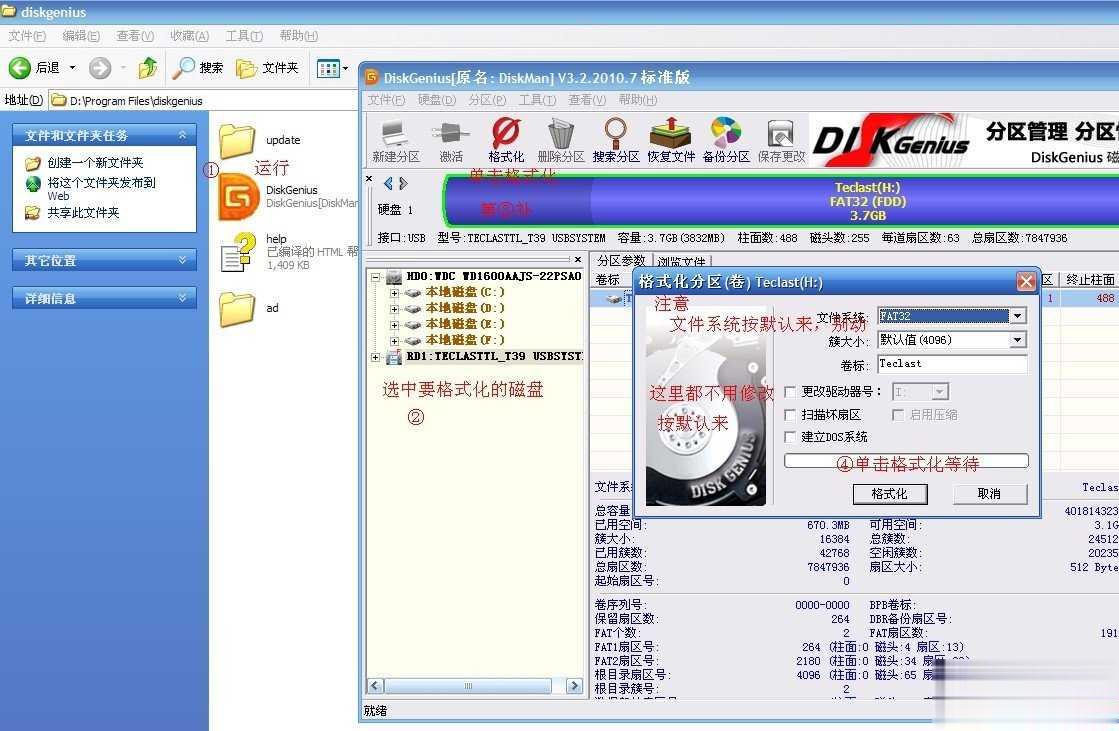Open Explorer 文件(F) menu
This screenshot has height=731, width=1119.
coord(26,36)
